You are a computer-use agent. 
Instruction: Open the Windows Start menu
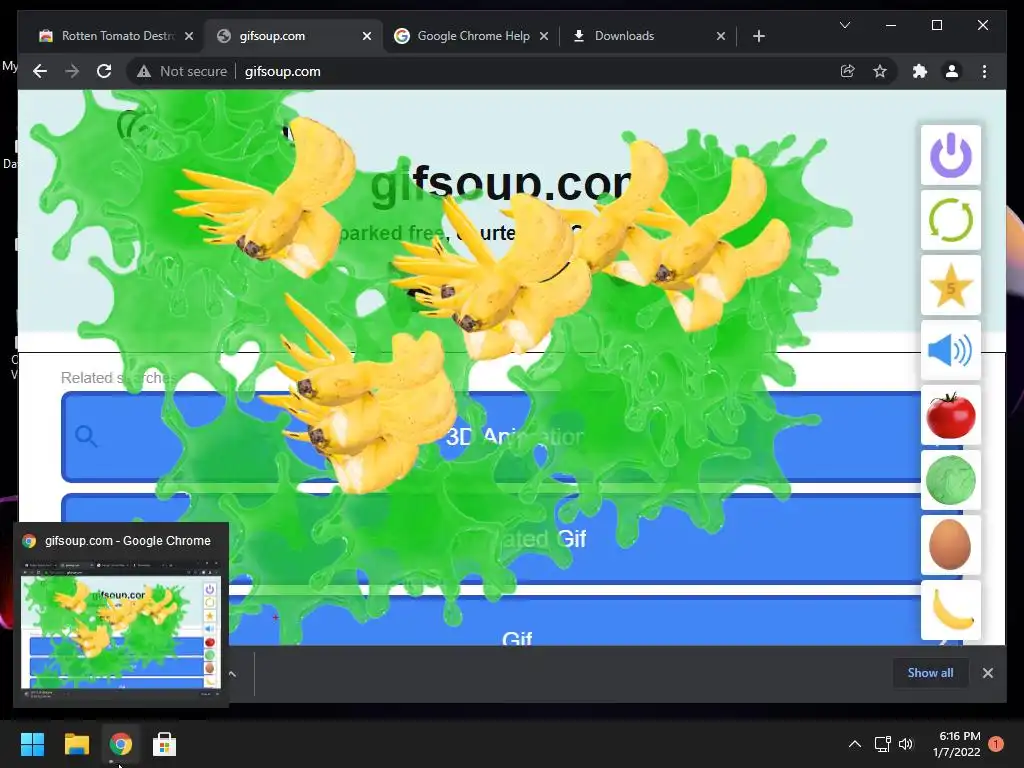click(x=32, y=744)
